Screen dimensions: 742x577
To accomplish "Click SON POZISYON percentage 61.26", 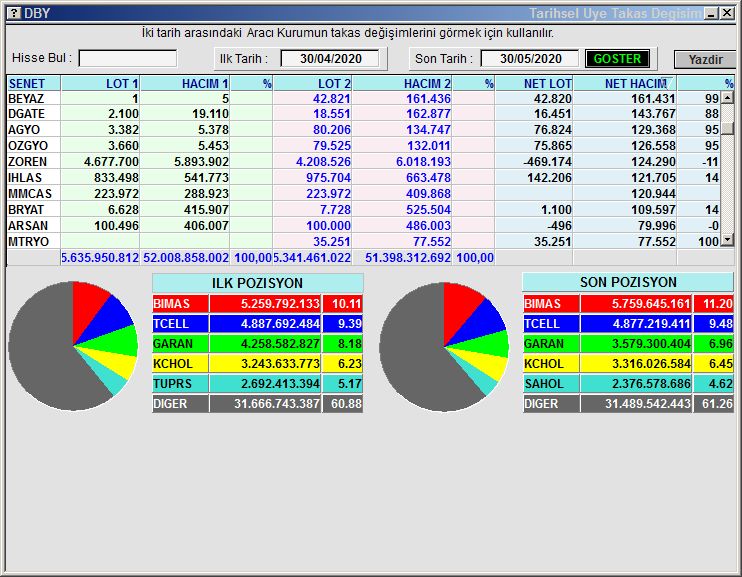I will tap(714, 404).
